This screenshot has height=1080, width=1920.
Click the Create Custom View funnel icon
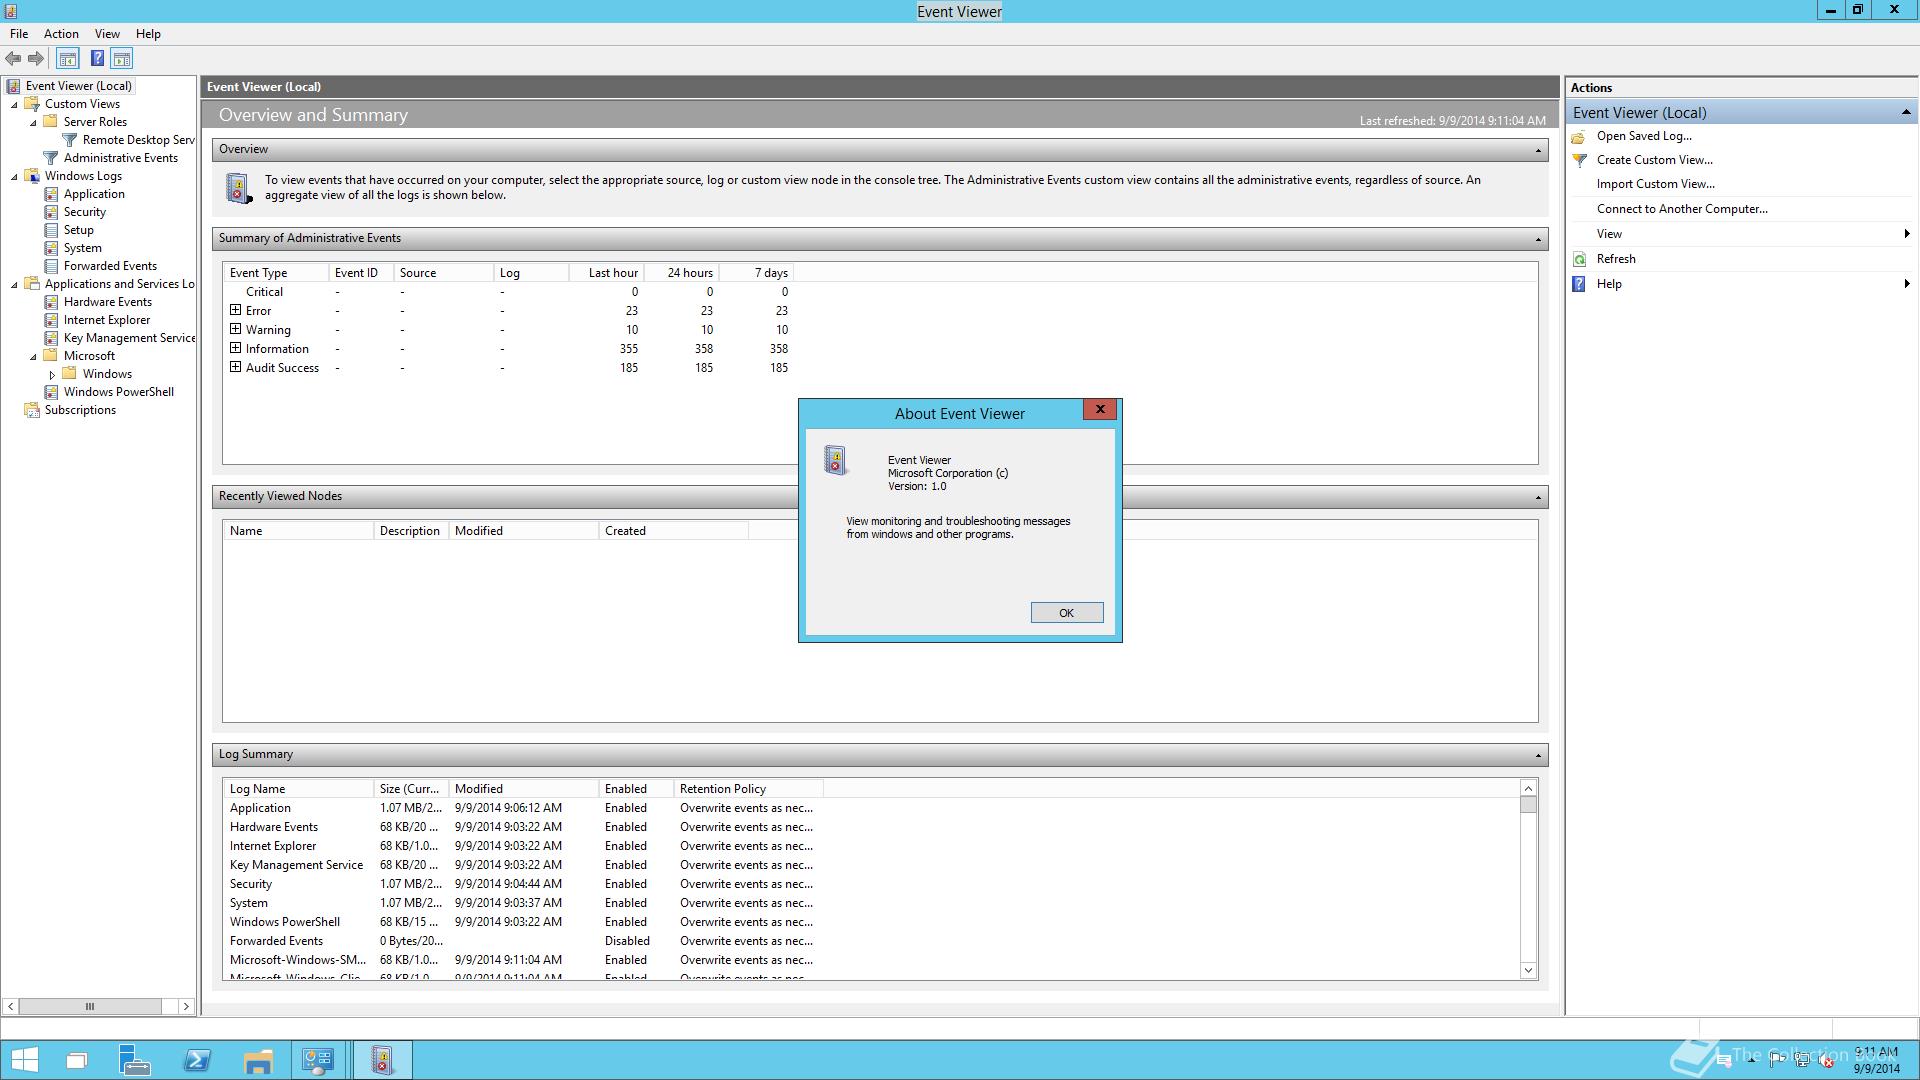pos(1579,160)
